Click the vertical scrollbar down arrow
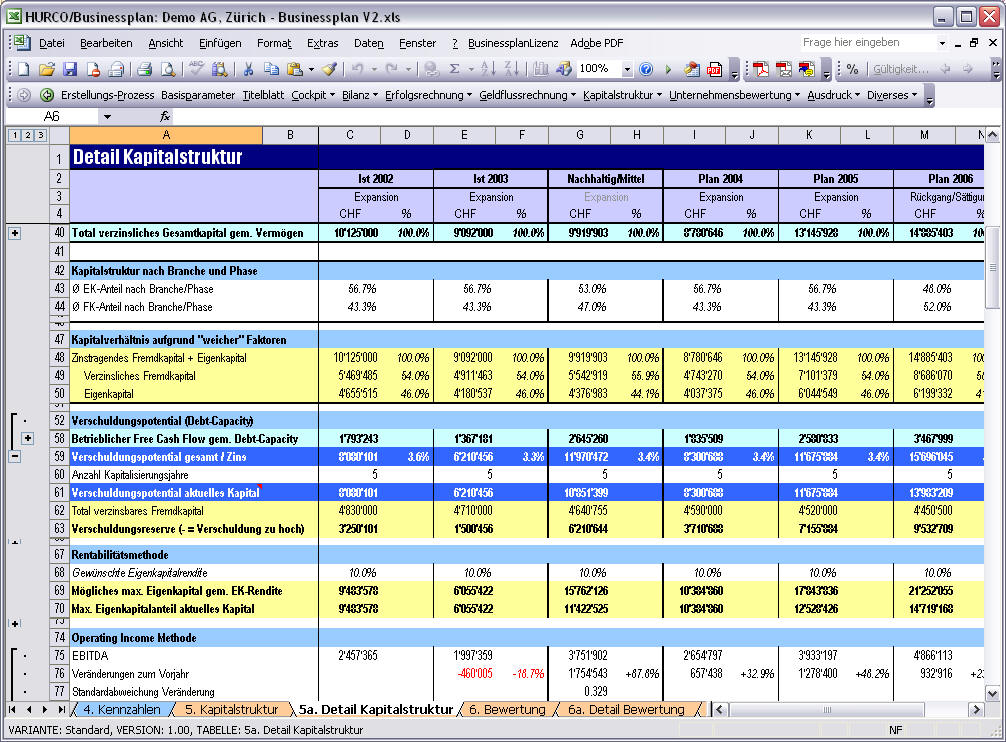 tap(992, 693)
